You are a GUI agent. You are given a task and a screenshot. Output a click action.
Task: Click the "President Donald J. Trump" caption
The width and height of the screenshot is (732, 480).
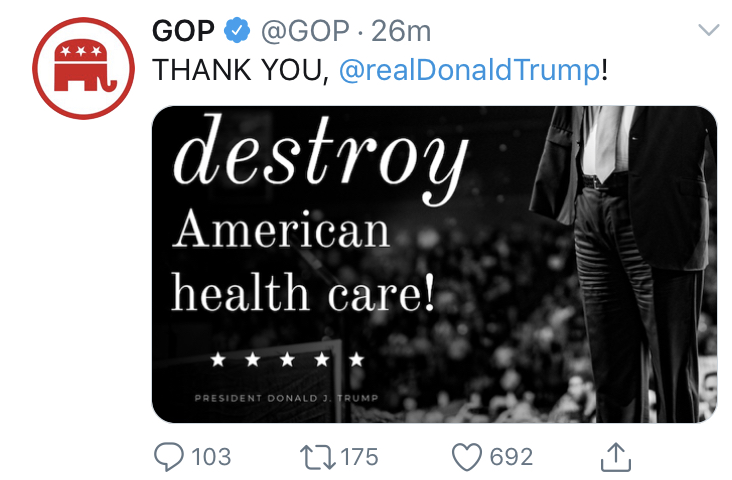coord(286,398)
